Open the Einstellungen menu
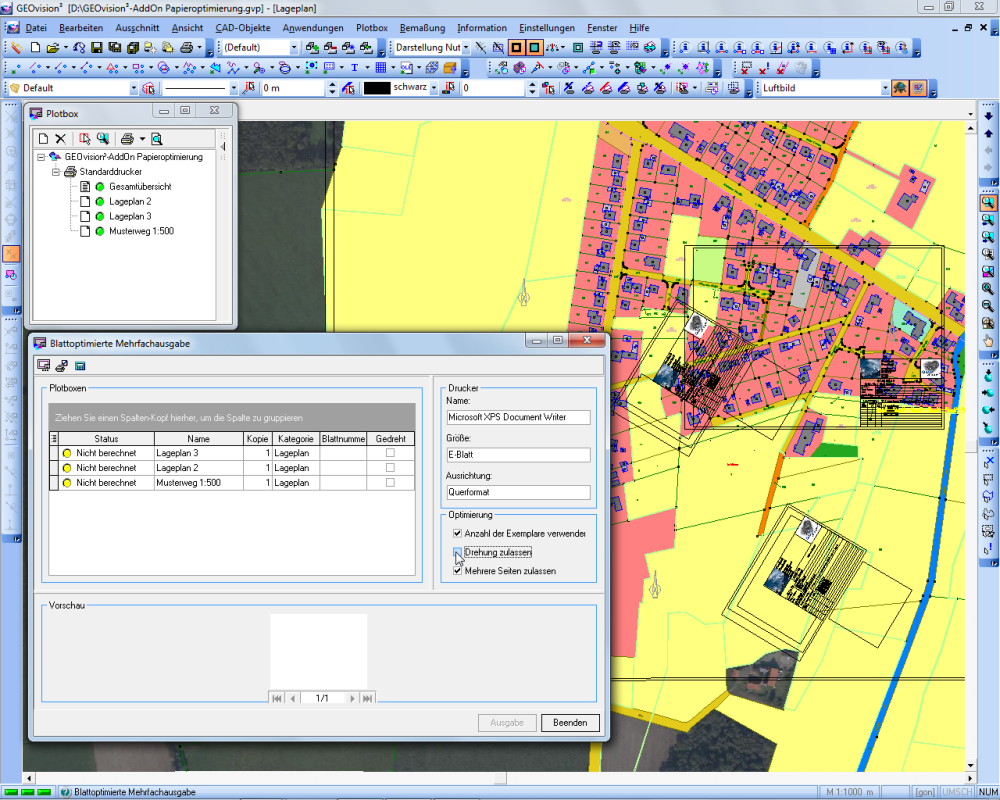Screen dimensions: 1000x800 (547, 28)
